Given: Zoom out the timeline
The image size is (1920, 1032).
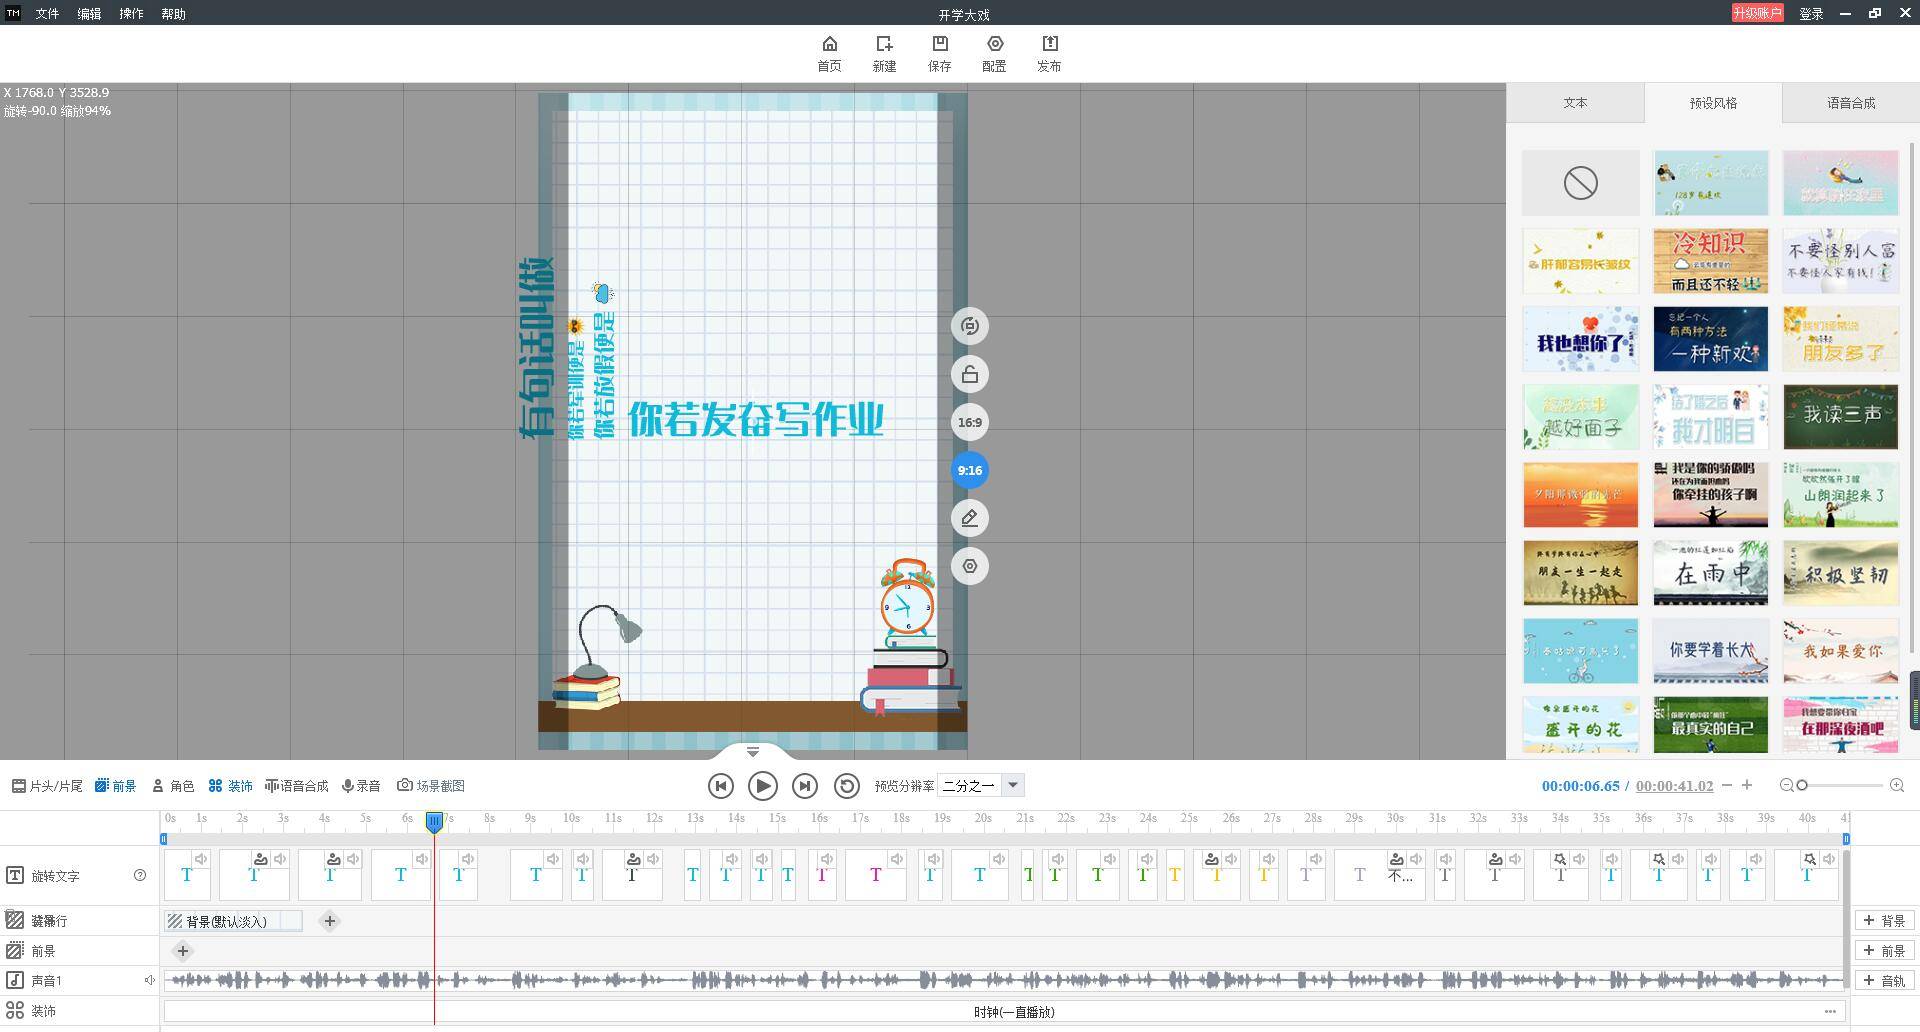Looking at the screenshot, I should (x=1787, y=785).
